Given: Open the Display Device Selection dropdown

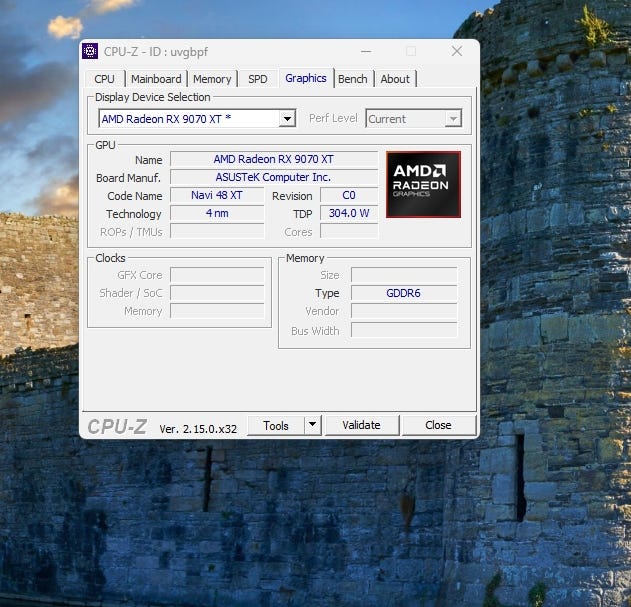Looking at the screenshot, I should pos(287,119).
